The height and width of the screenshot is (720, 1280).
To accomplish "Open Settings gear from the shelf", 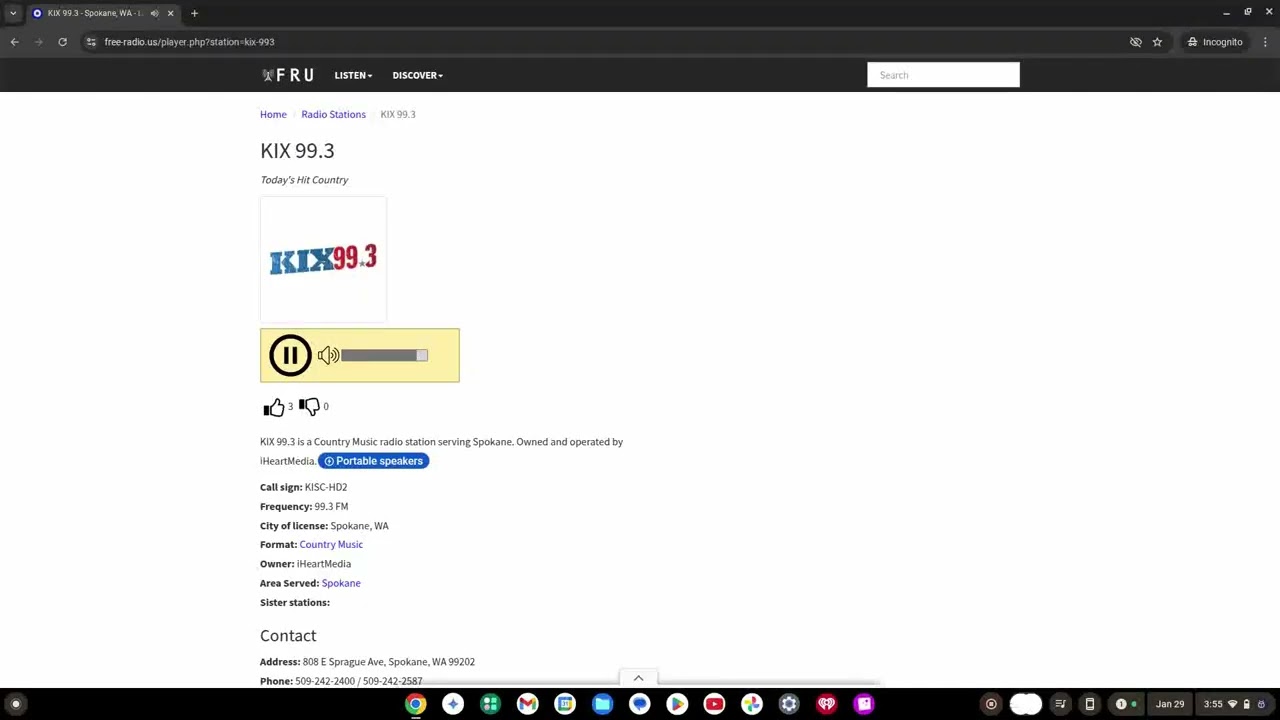I will pyautogui.click(x=789, y=704).
